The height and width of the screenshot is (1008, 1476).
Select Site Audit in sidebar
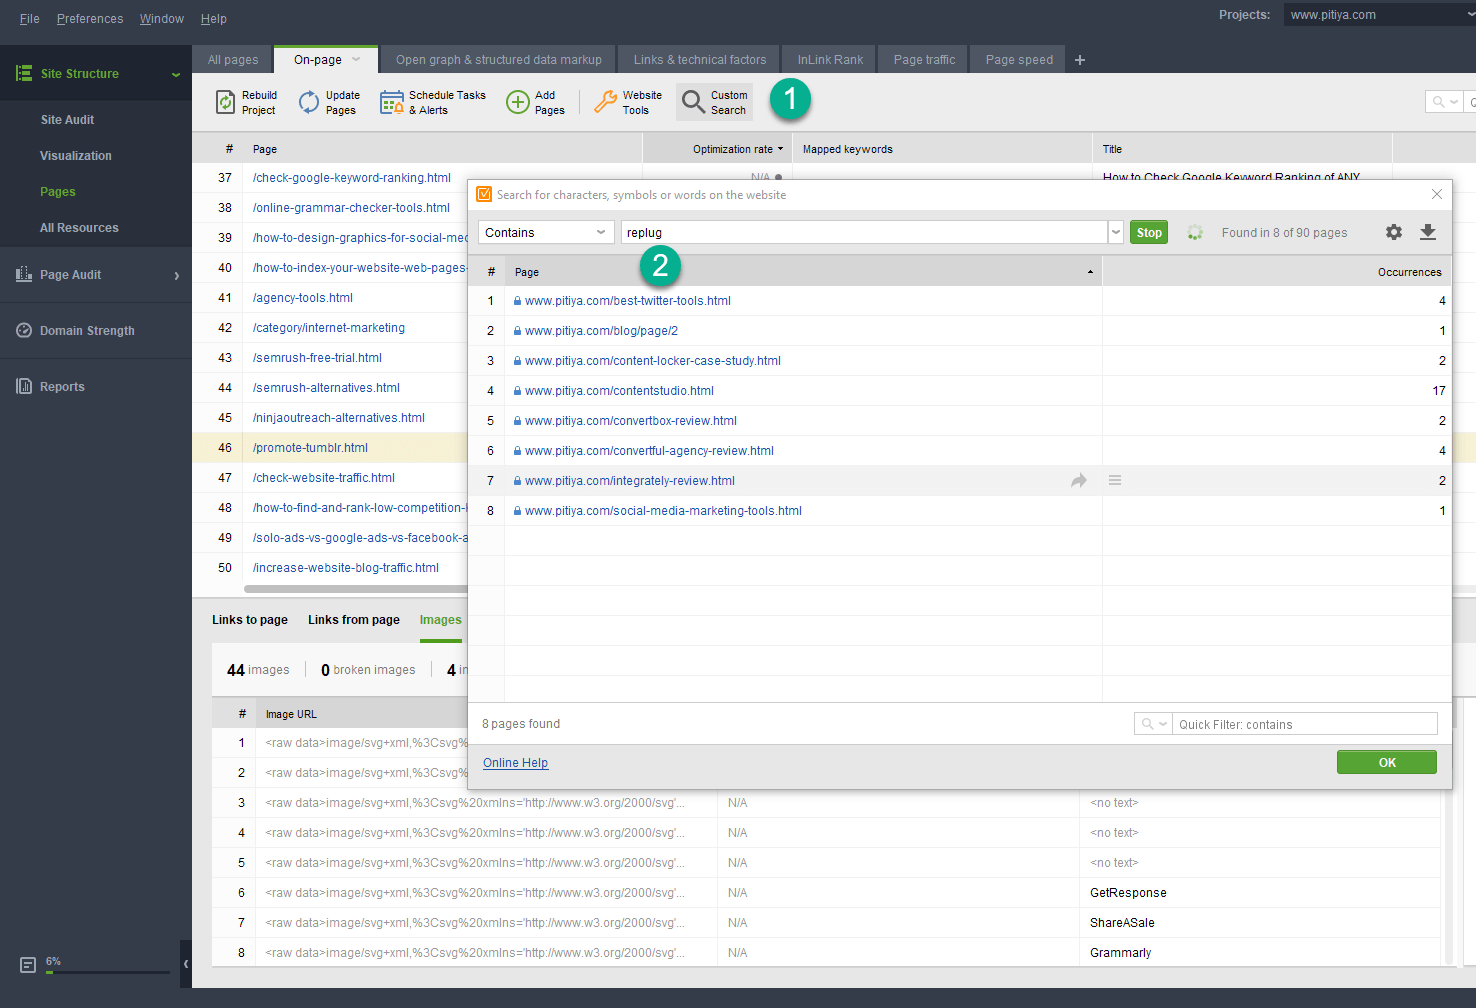[67, 120]
